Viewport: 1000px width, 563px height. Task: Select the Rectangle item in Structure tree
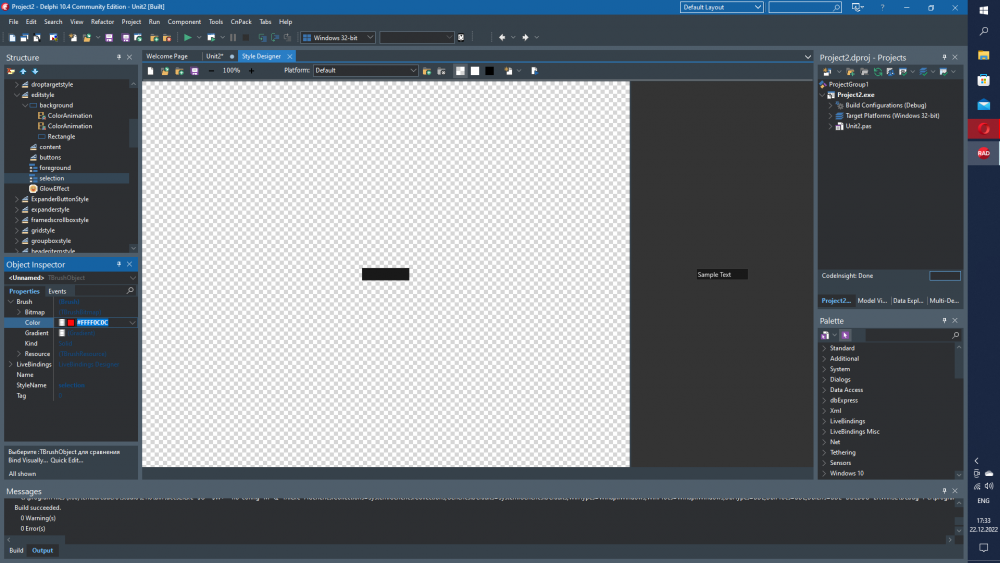(61, 136)
